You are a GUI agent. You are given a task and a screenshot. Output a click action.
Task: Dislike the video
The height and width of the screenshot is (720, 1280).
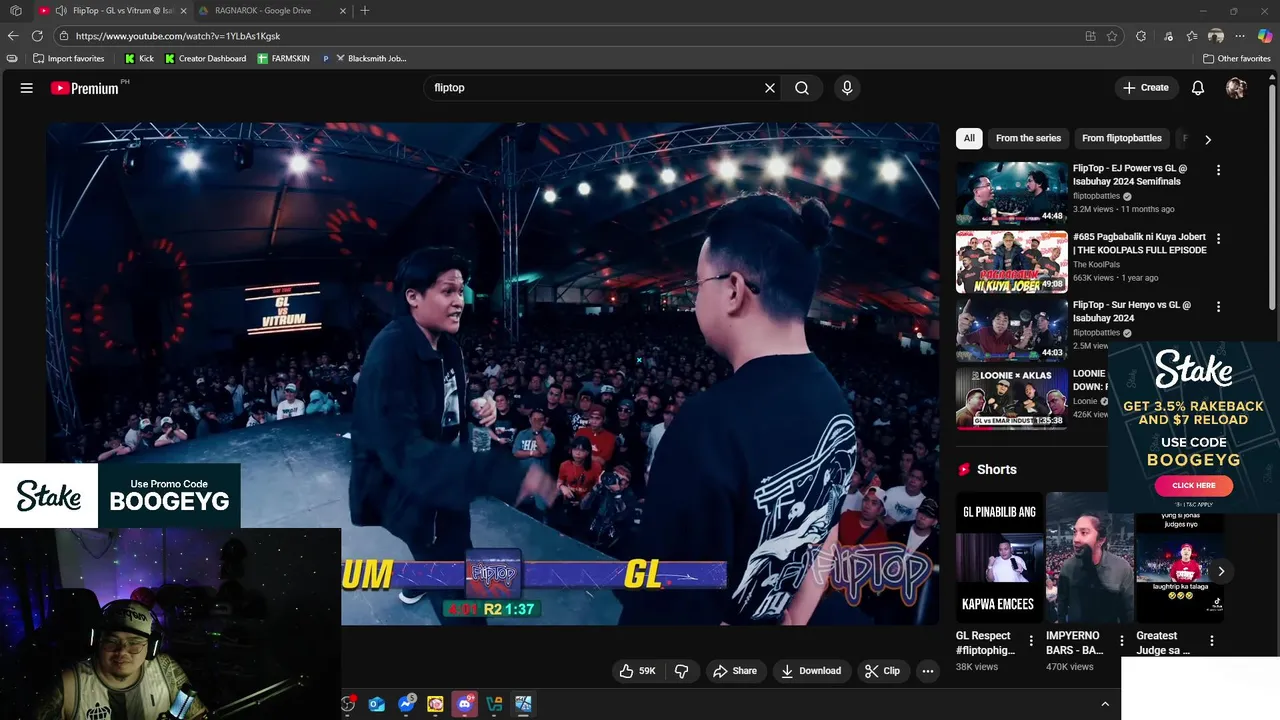coord(682,671)
